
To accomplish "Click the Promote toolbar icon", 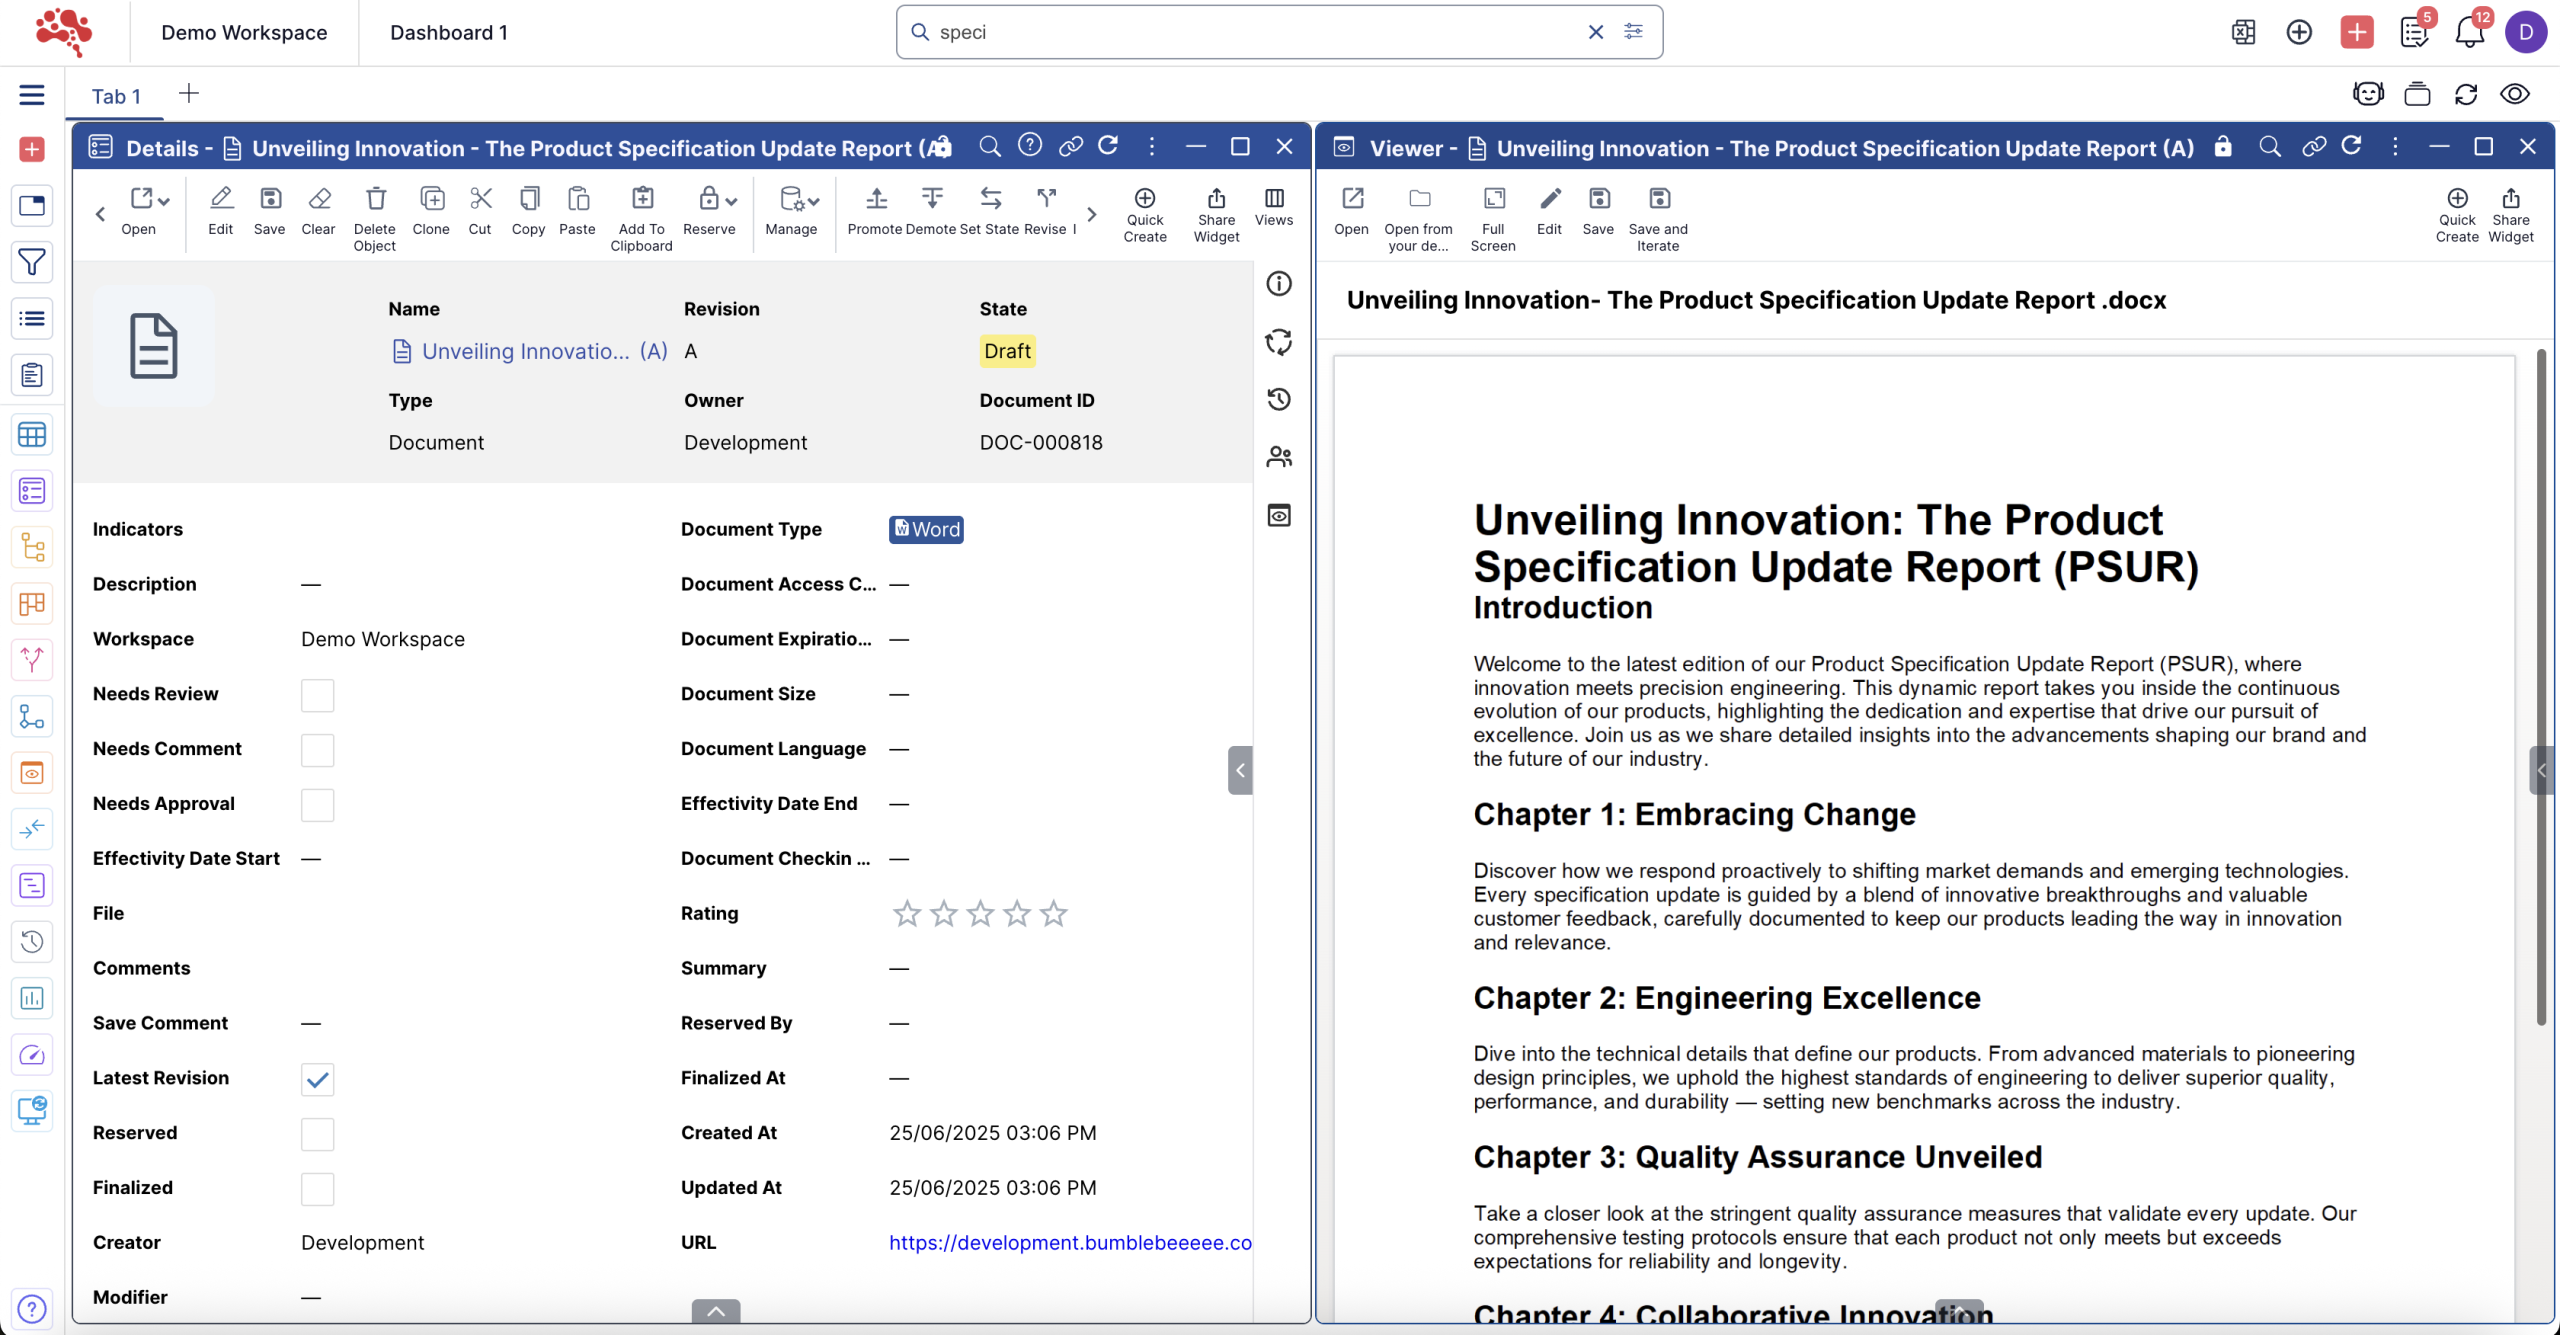I will pos(875,199).
